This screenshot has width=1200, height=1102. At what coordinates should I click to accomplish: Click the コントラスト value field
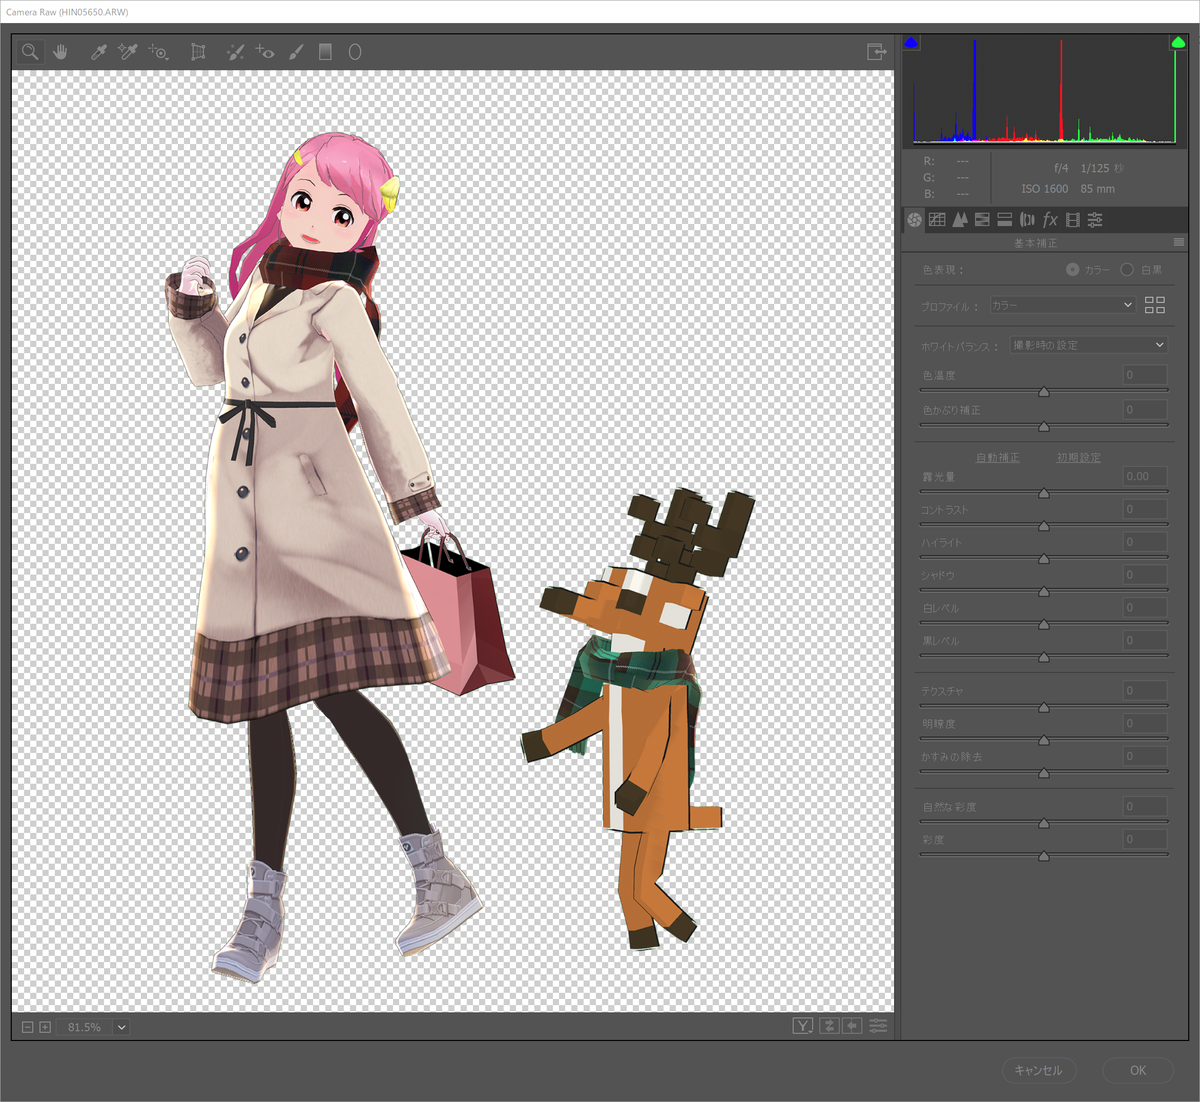pyautogui.click(x=1145, y=509)
